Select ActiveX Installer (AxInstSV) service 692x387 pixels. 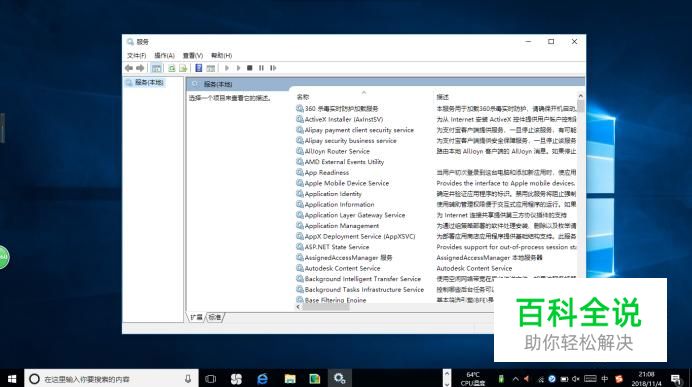339,119
